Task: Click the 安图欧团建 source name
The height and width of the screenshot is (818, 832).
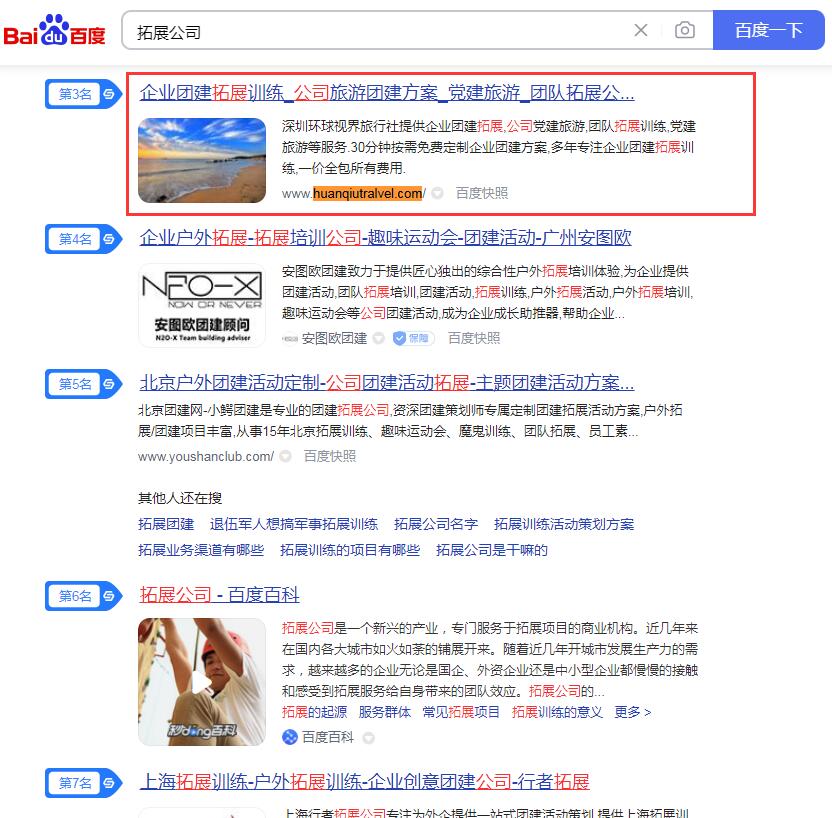Action: coord(334,338)
